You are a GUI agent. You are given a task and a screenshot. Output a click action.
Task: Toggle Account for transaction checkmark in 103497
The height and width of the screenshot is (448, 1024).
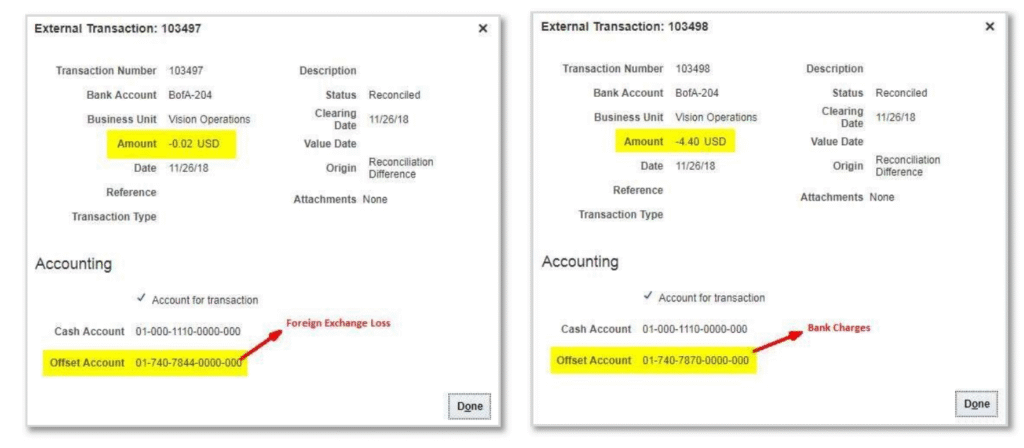pyautogui.click(x=141, y=299)
